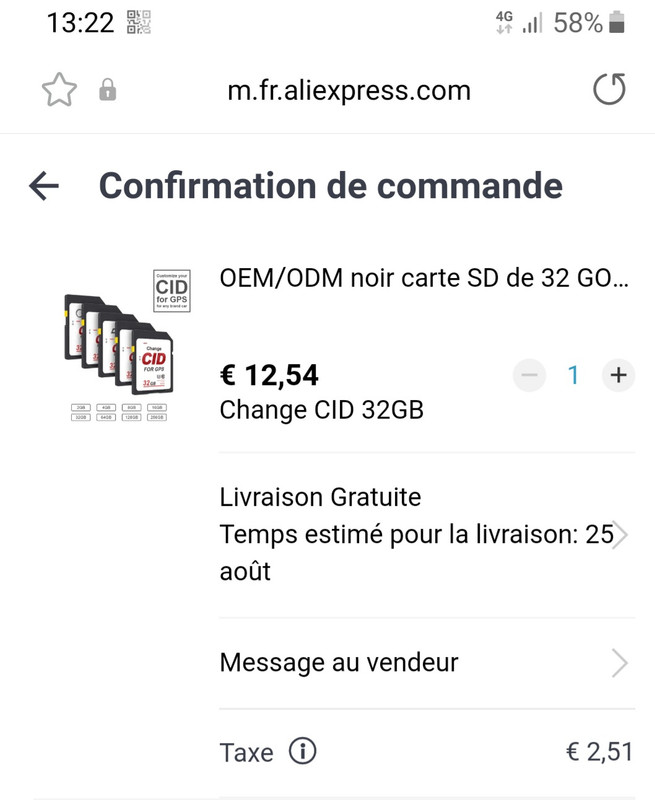This screenshot has height=800, width=655.
Task: Tap the 4G signal indicator
Action: click(504, 22)
